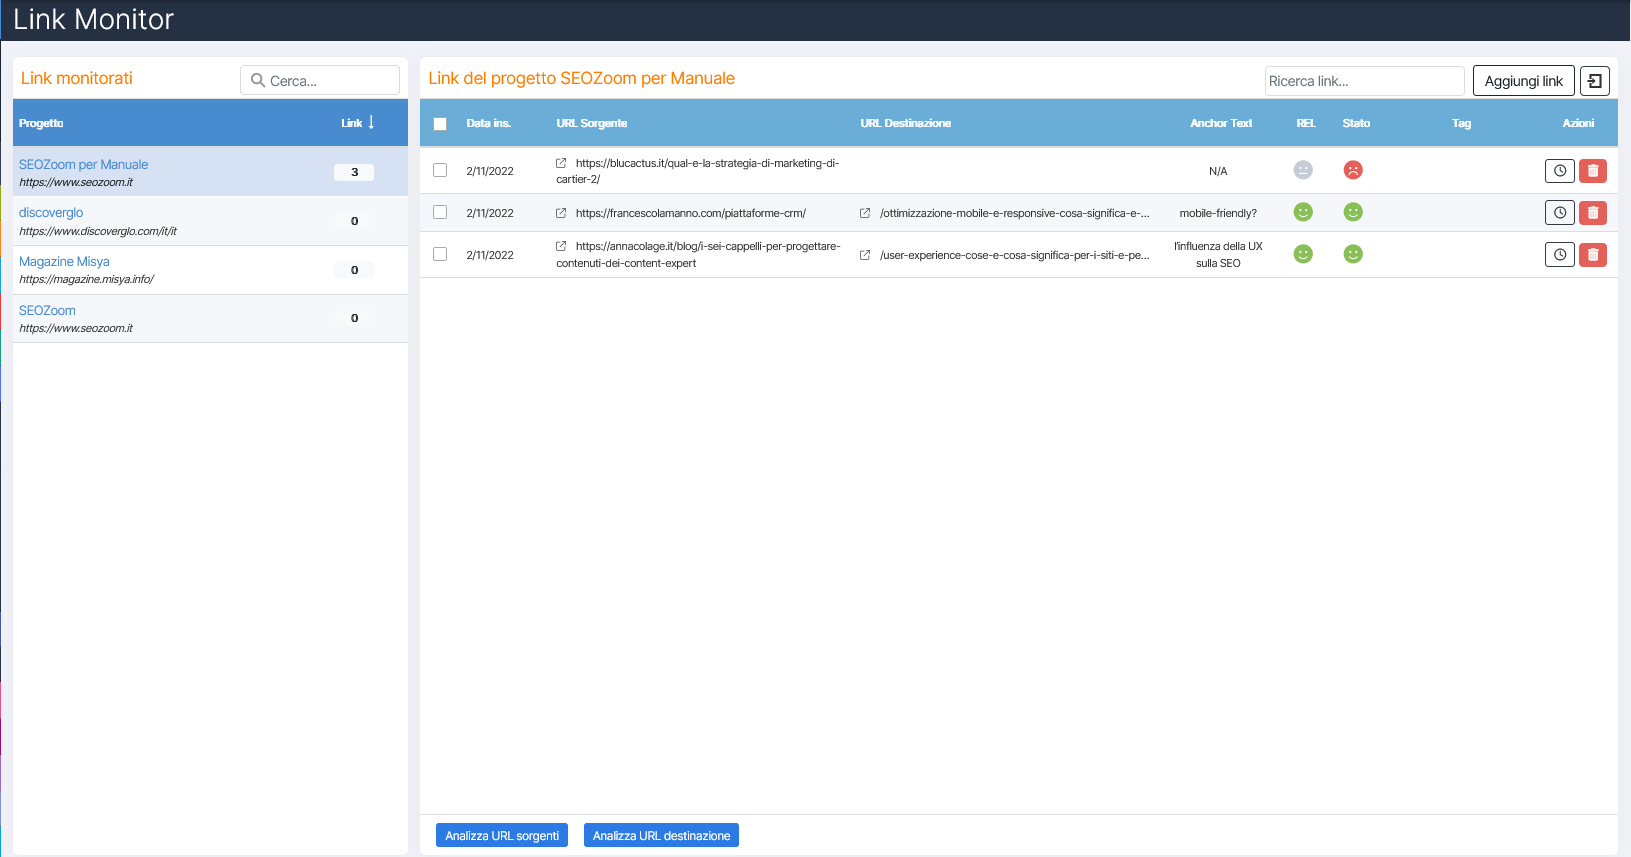Open annacolage.it source external link icon
1631x857 pixels.
point(561,246)
